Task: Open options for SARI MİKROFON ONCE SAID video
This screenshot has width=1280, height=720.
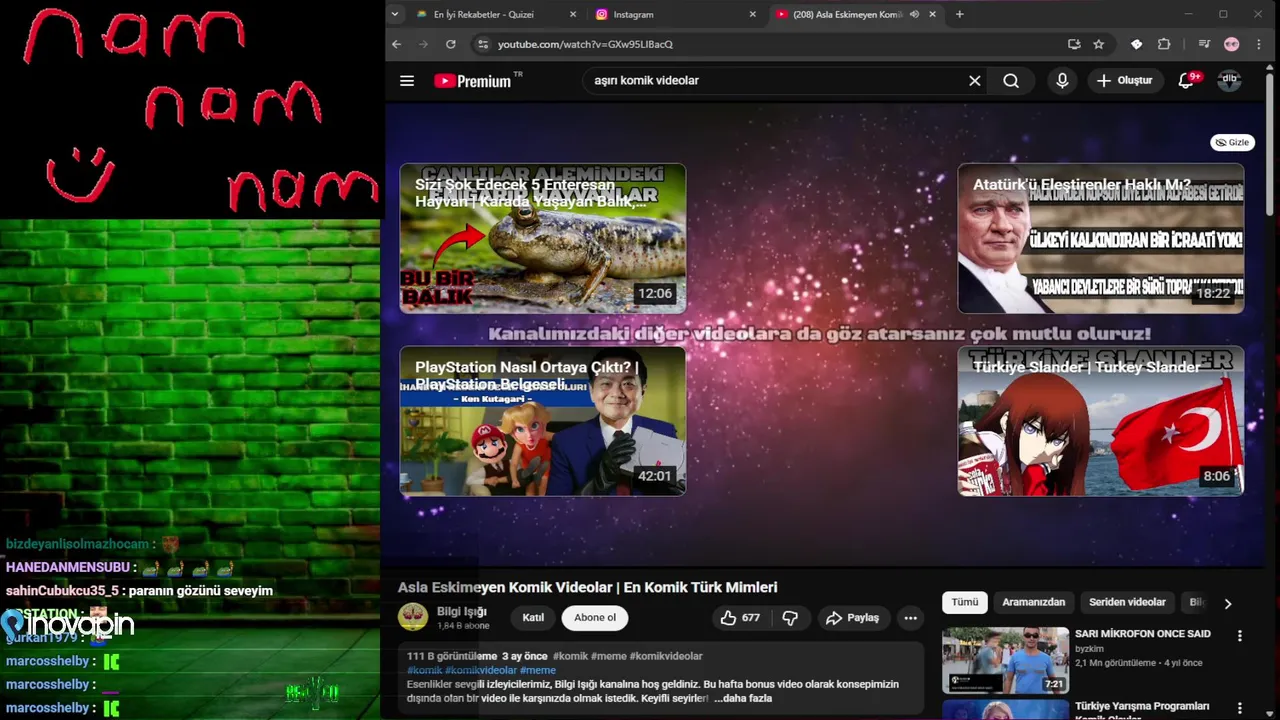Action: pos(1240,636)
